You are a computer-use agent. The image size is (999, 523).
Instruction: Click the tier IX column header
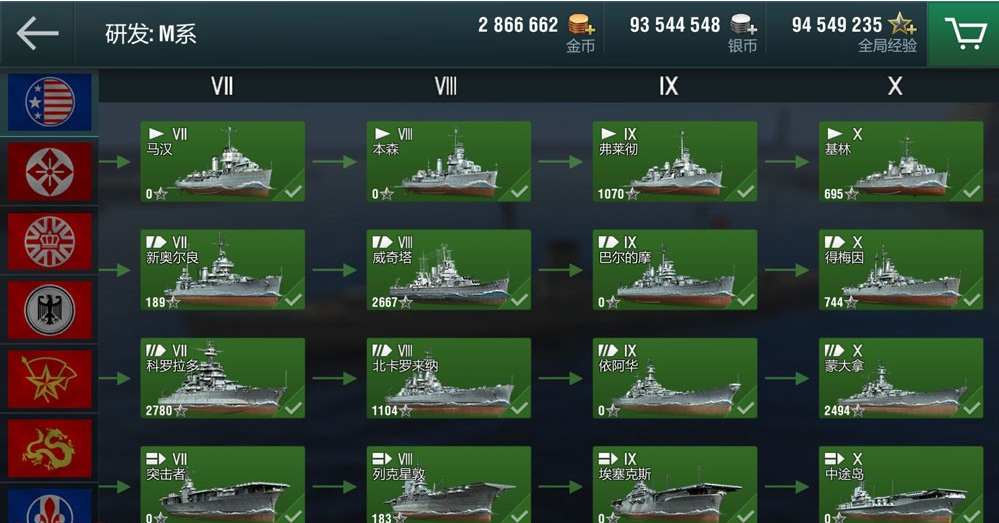coord(669,86)
